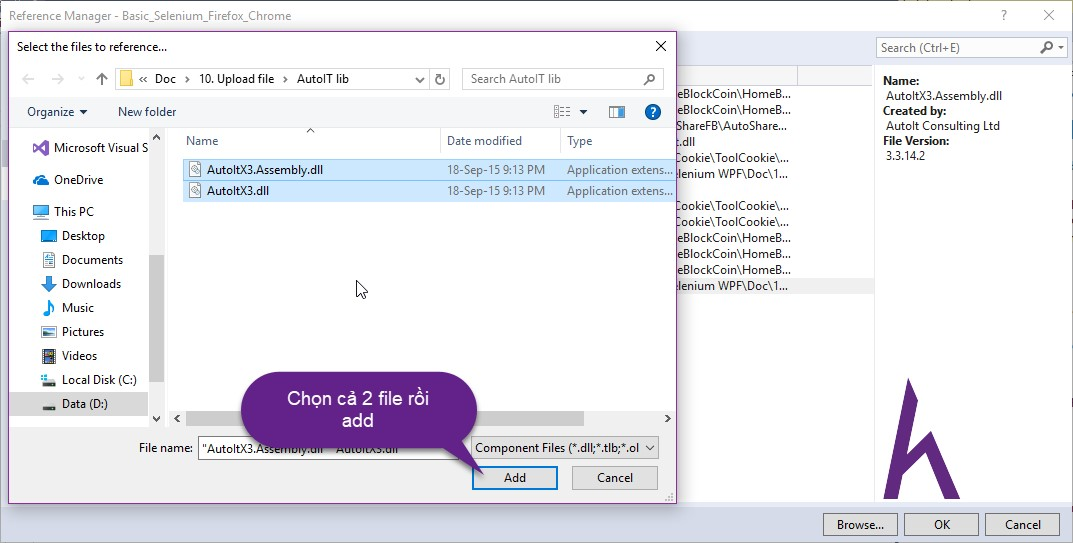This screenshot has width=1073, height=543.
Task: Open file dialog Help
Action: (653, 112)
